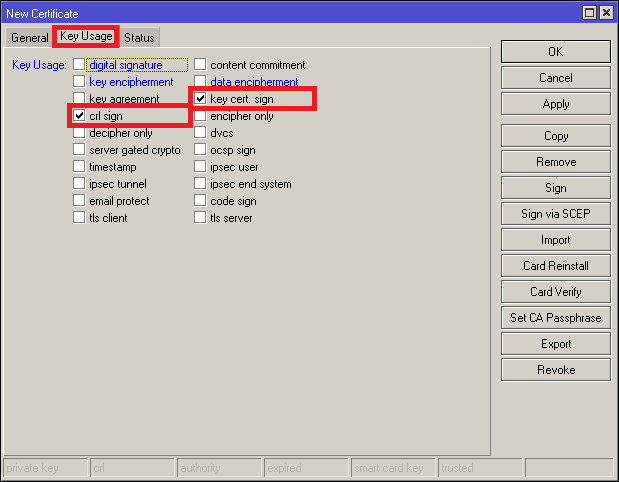Check the code sign box
Image resolution: width=619 pixels, height=482 pixels.
point(200,201)
